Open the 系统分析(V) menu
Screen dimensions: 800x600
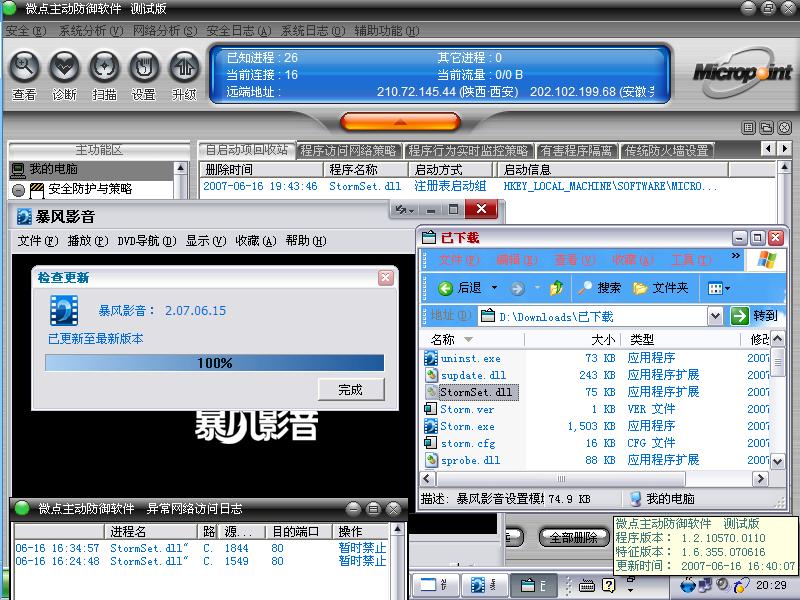pos(91,31)
